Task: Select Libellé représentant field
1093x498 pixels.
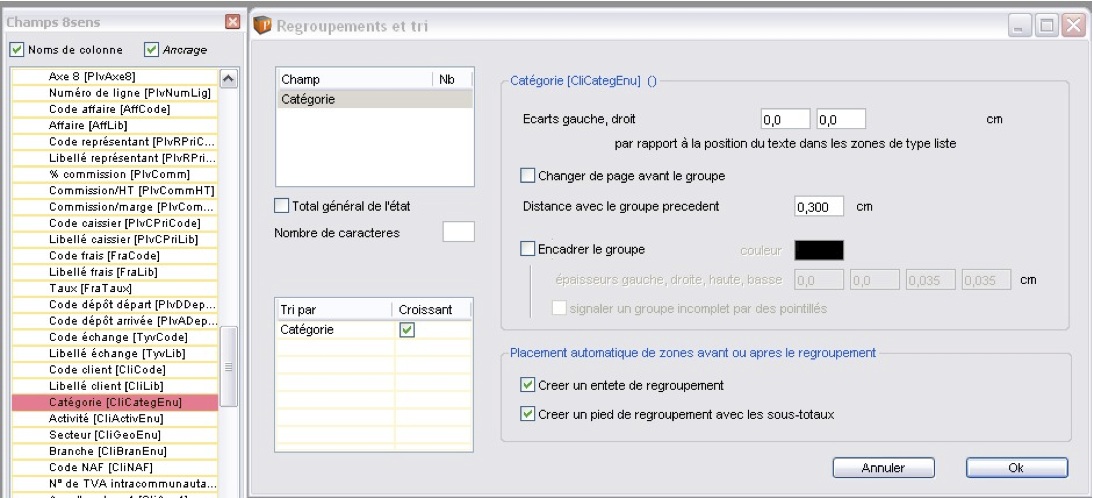Action: (x=115, y=158)
